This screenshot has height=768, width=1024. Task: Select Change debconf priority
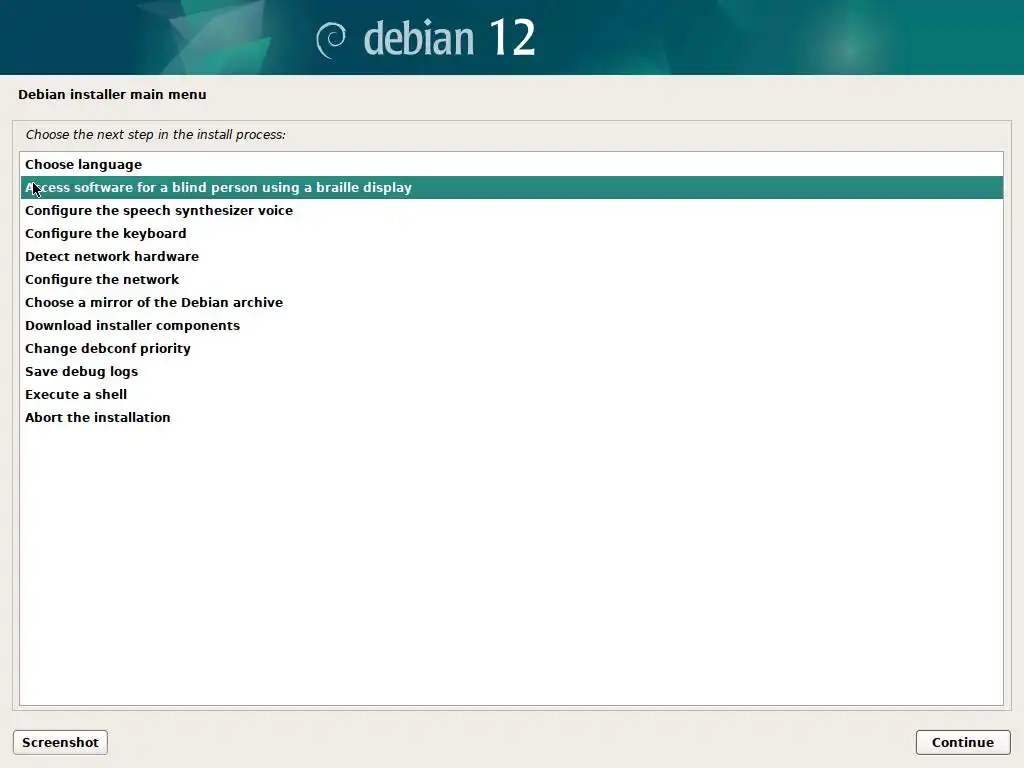511,348
